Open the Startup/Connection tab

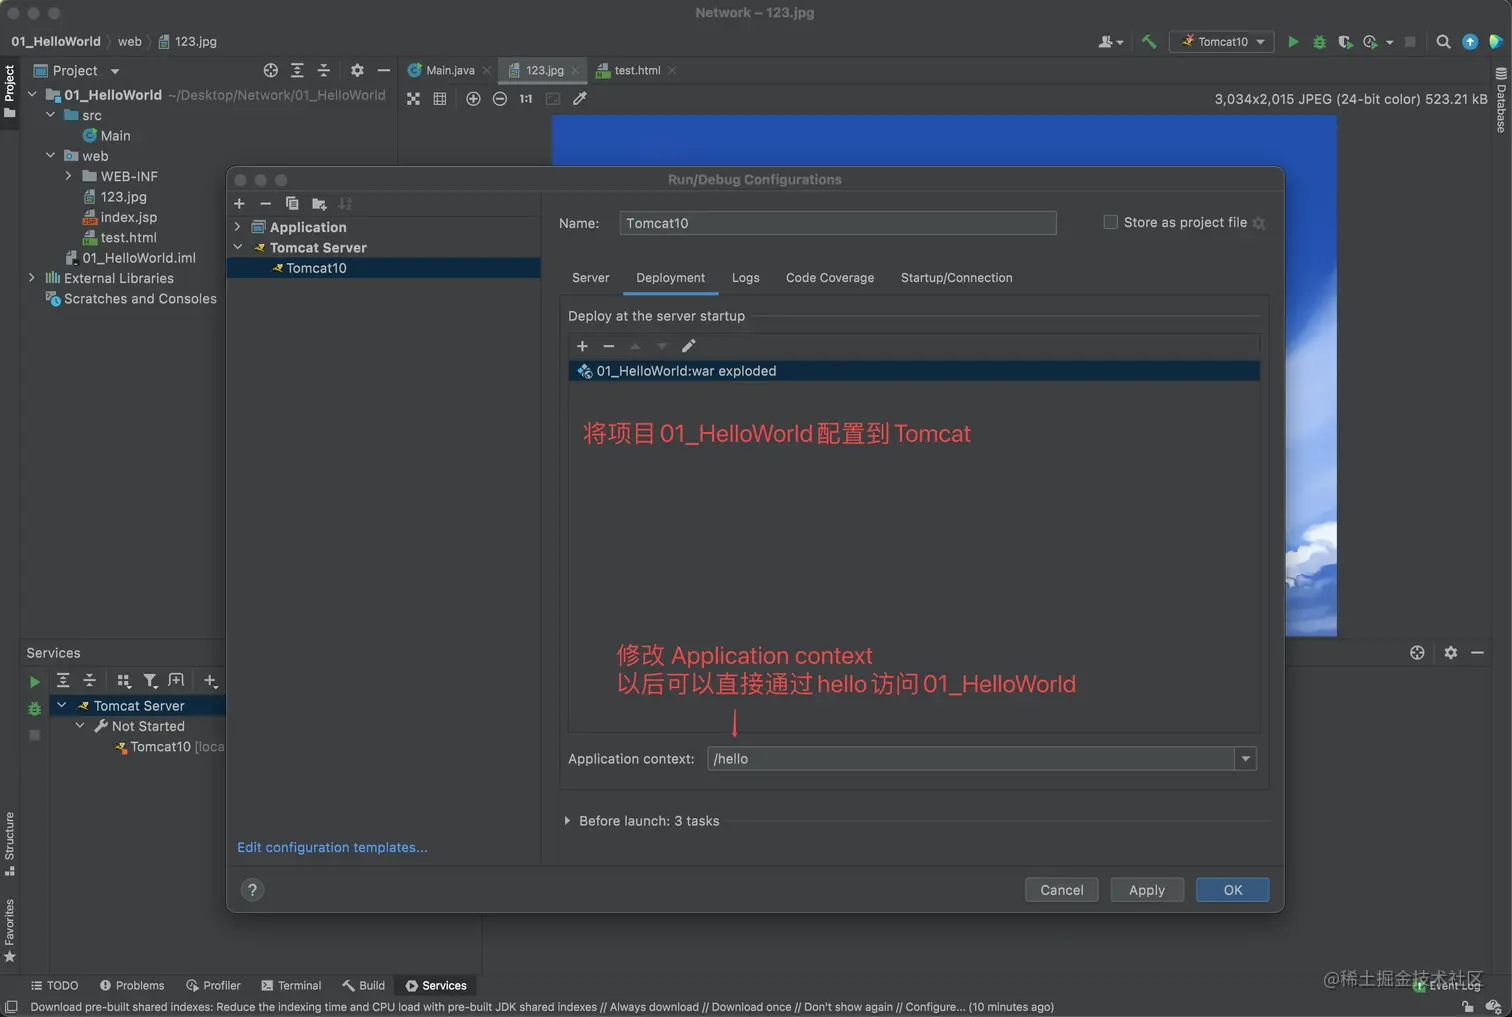click(x=956, y=278)
